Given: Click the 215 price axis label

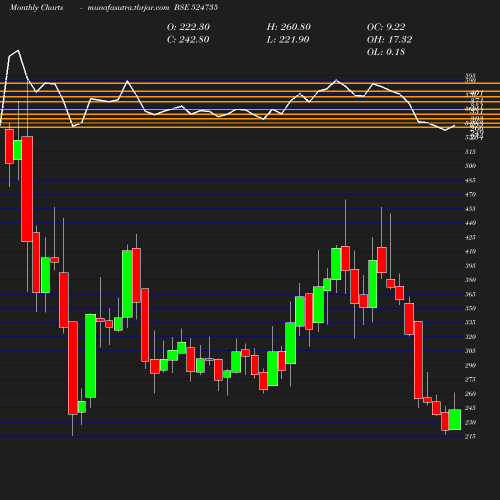Looking at the screenshot, I should [470, 436].
